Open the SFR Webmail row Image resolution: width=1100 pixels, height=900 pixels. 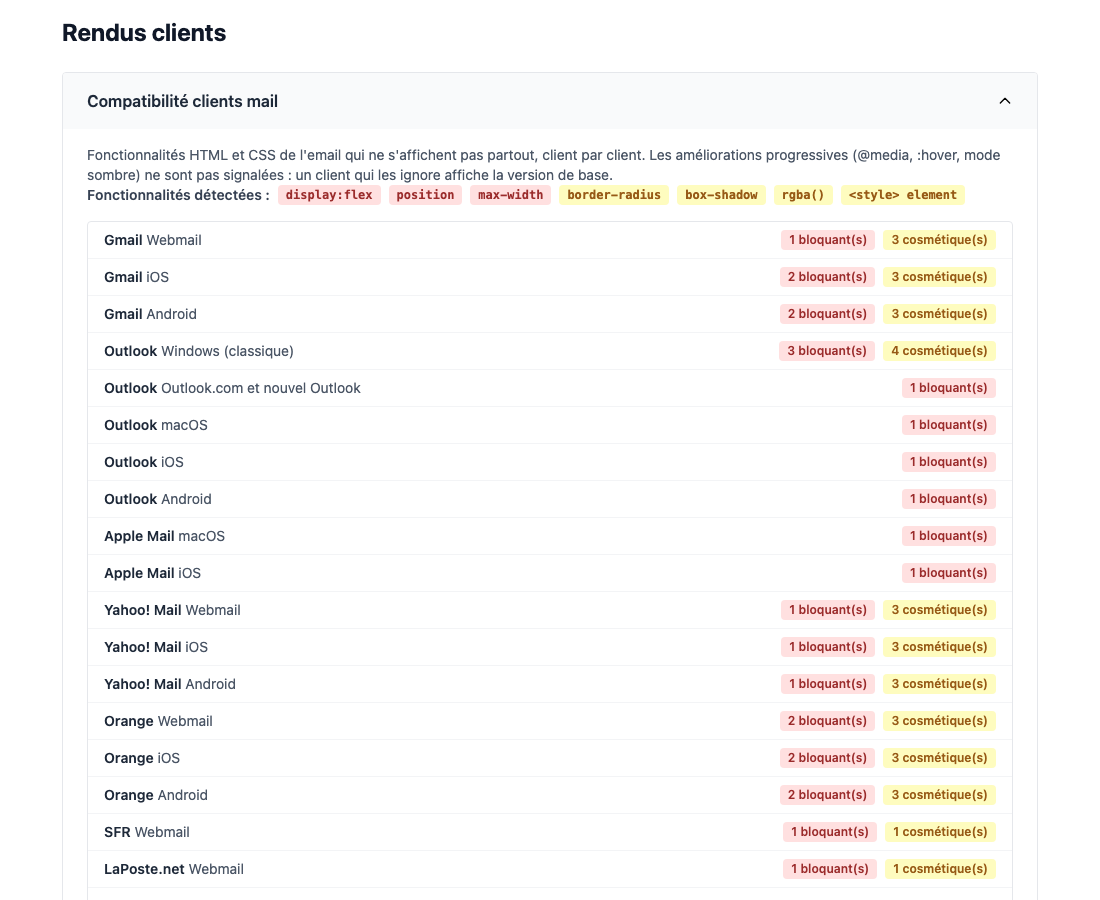click(549, 833)
